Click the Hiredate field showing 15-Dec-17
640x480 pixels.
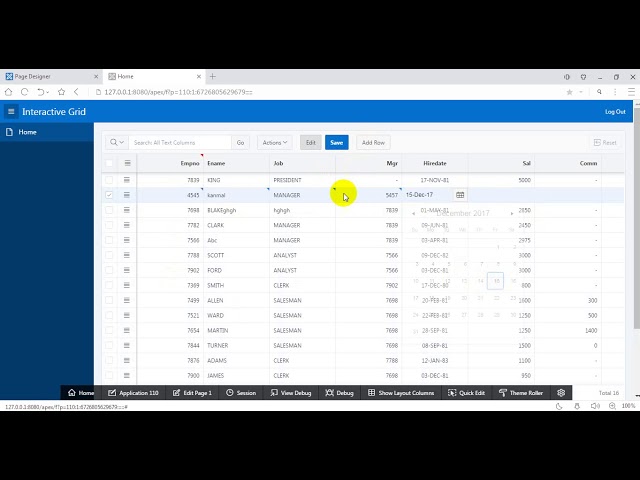click(428, 195)
